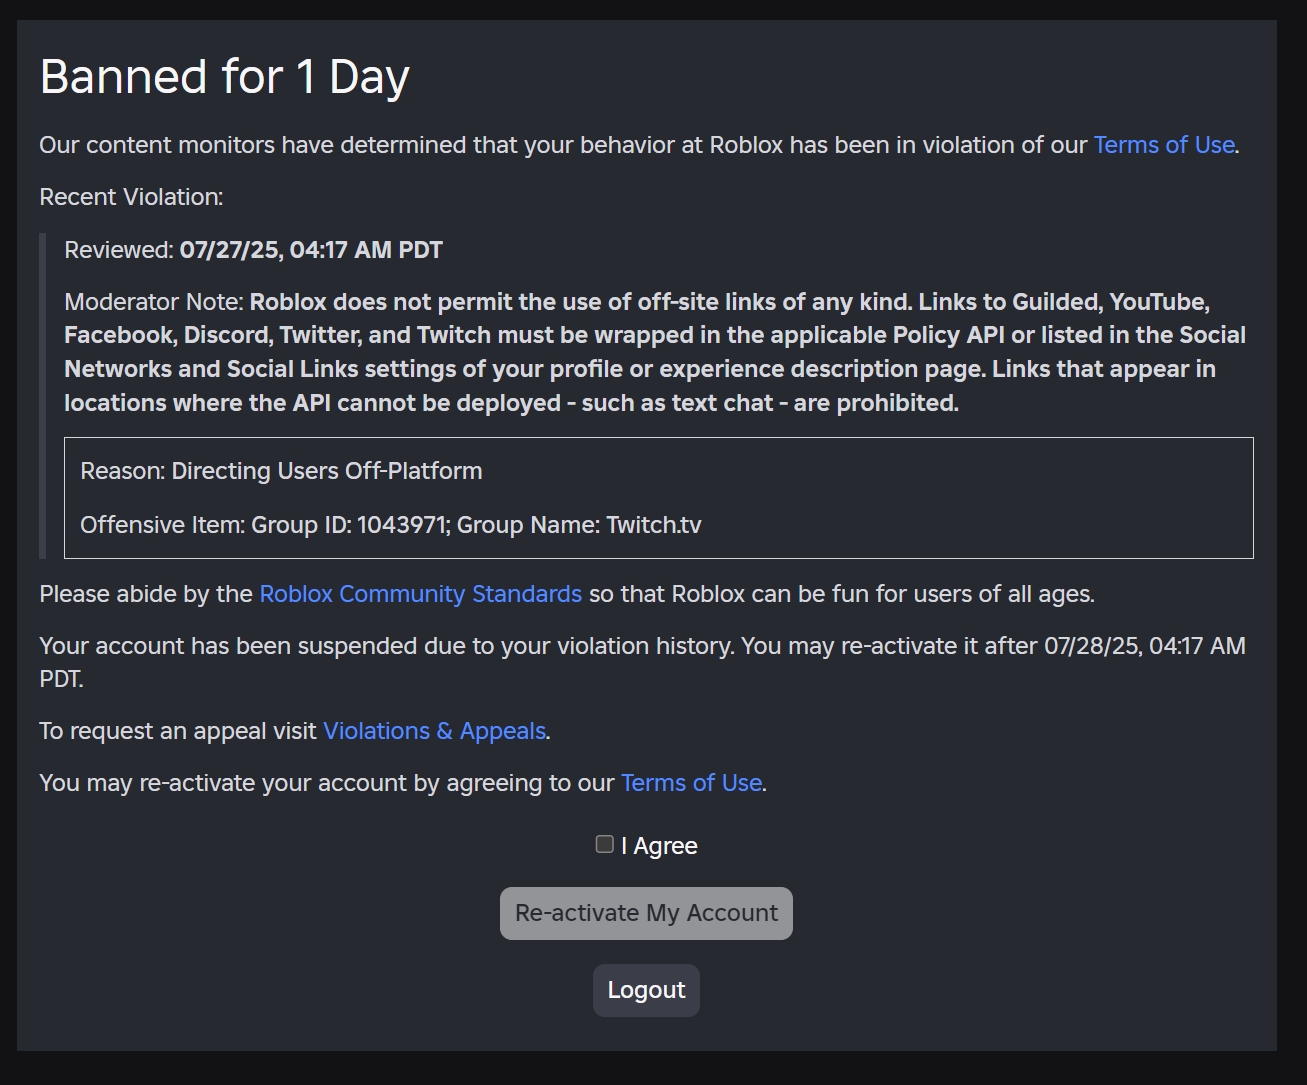Visit the Violations & Appeals page link
This screenshot has width=1307, height=1085.
point(434,731)
